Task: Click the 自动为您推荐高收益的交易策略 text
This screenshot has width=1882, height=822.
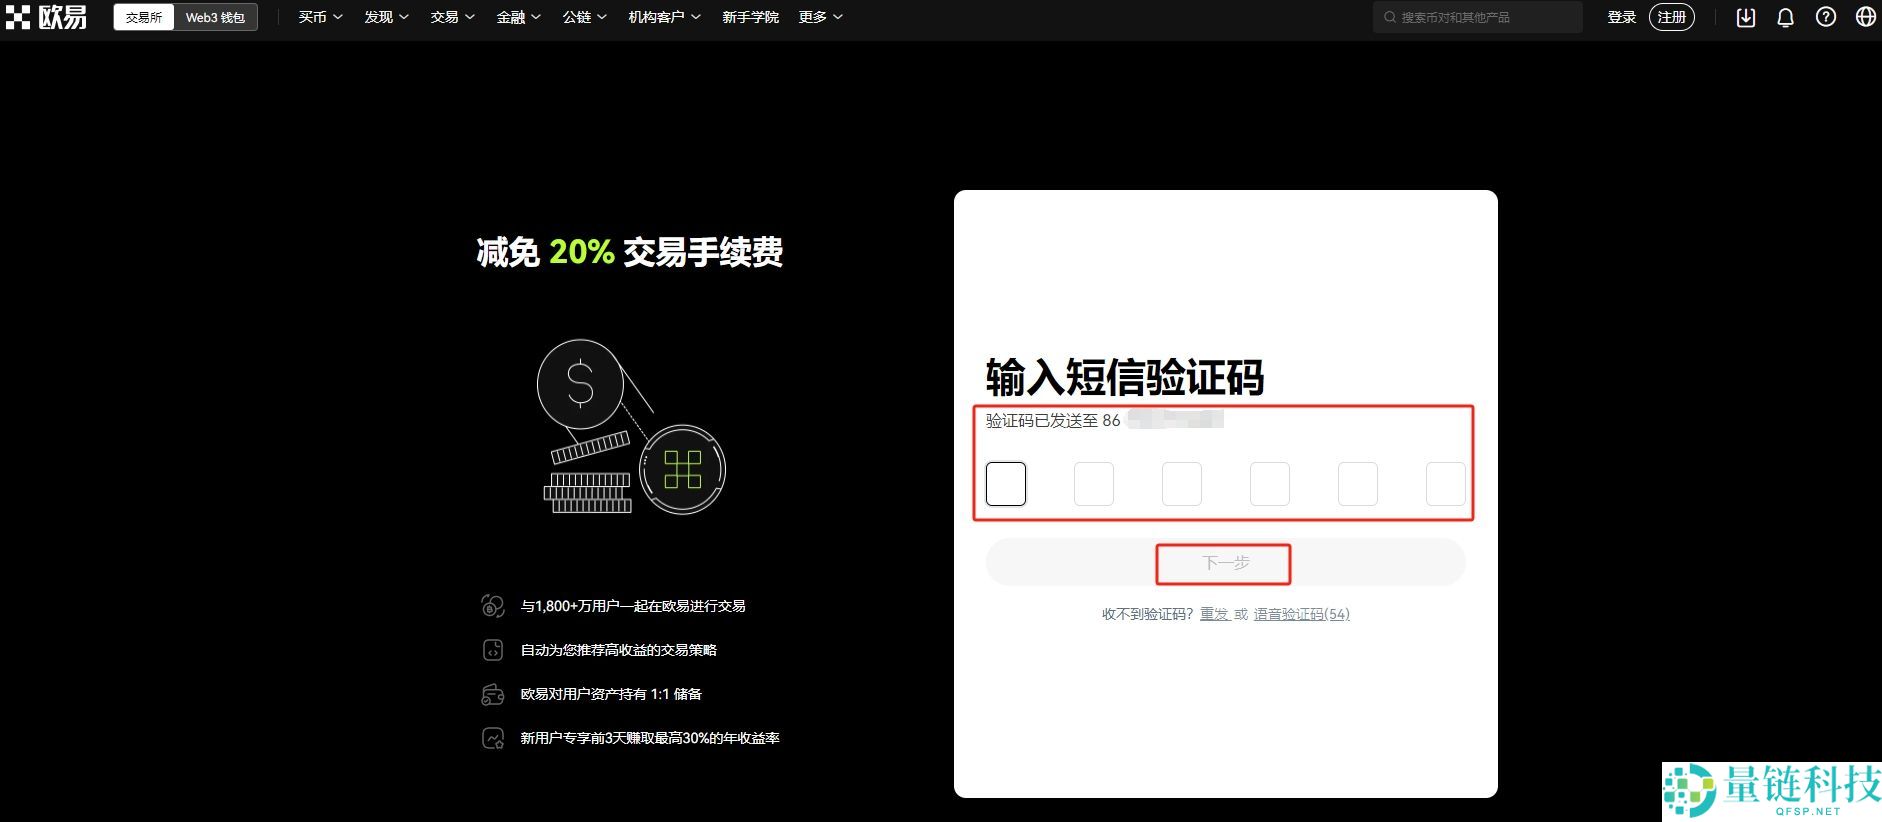Action: coord(619,650)
